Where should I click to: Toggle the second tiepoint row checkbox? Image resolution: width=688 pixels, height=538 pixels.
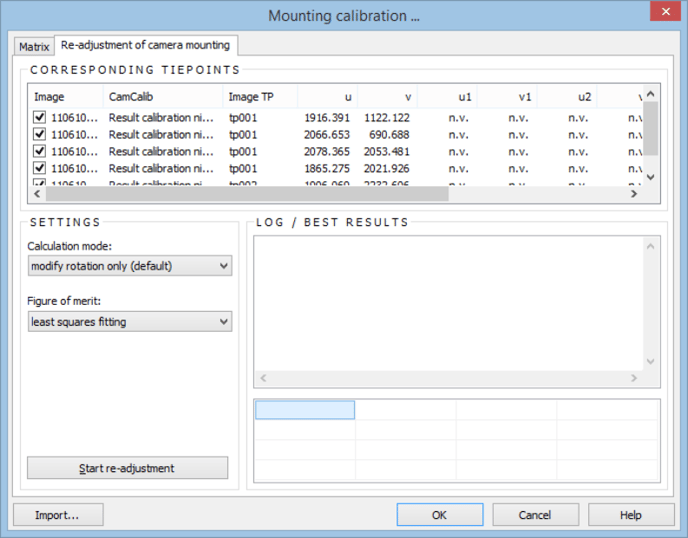coord(40,134)
